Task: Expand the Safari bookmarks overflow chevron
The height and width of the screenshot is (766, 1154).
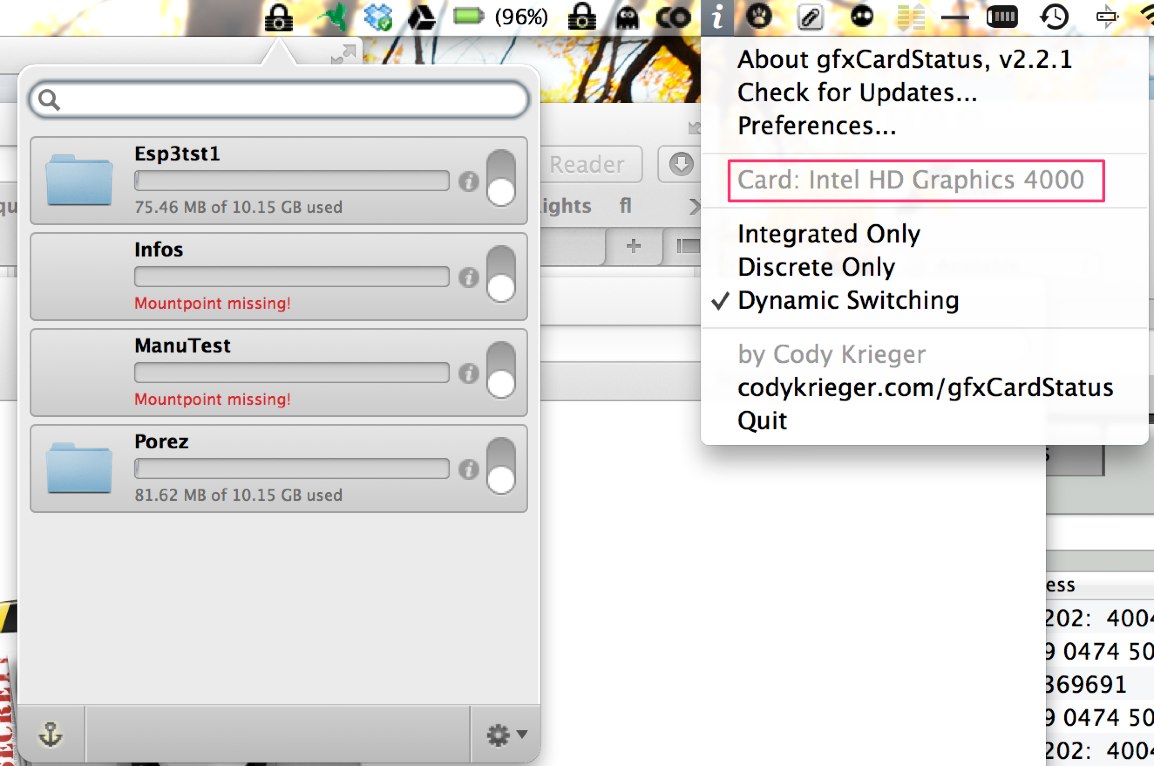Action: pos(694,207)
